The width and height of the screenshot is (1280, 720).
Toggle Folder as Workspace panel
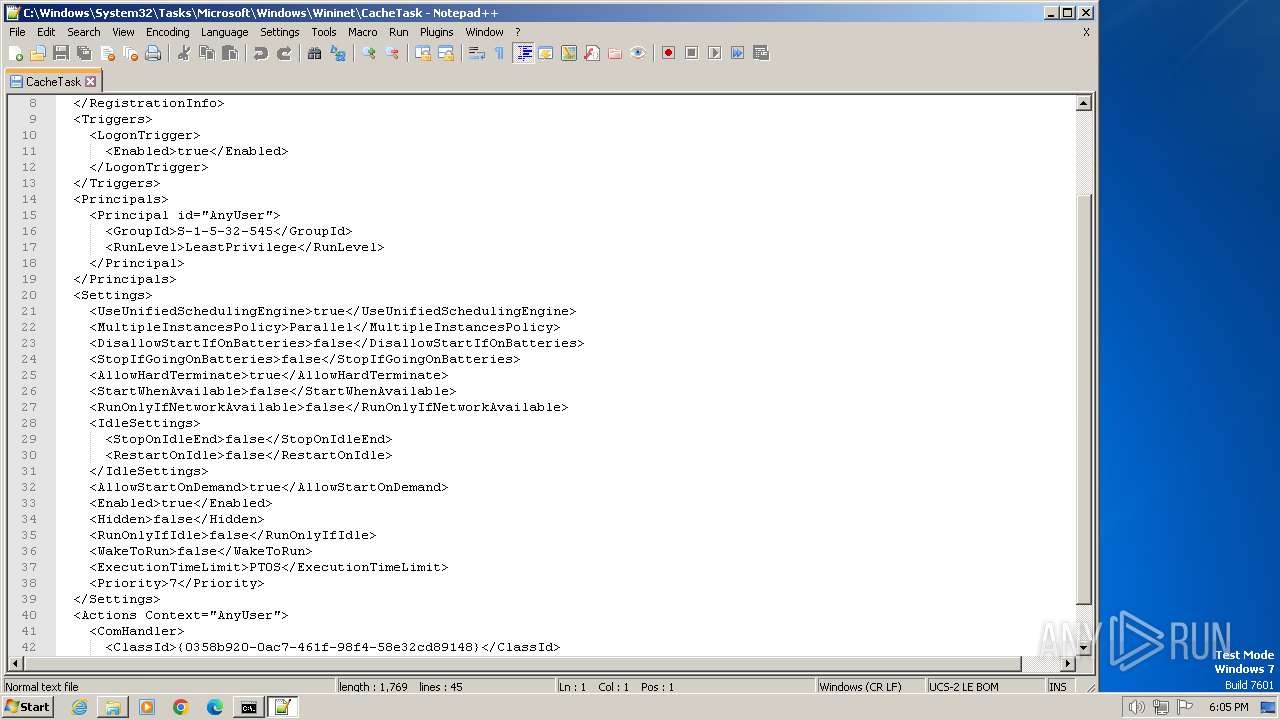click(x=614, y=53)
